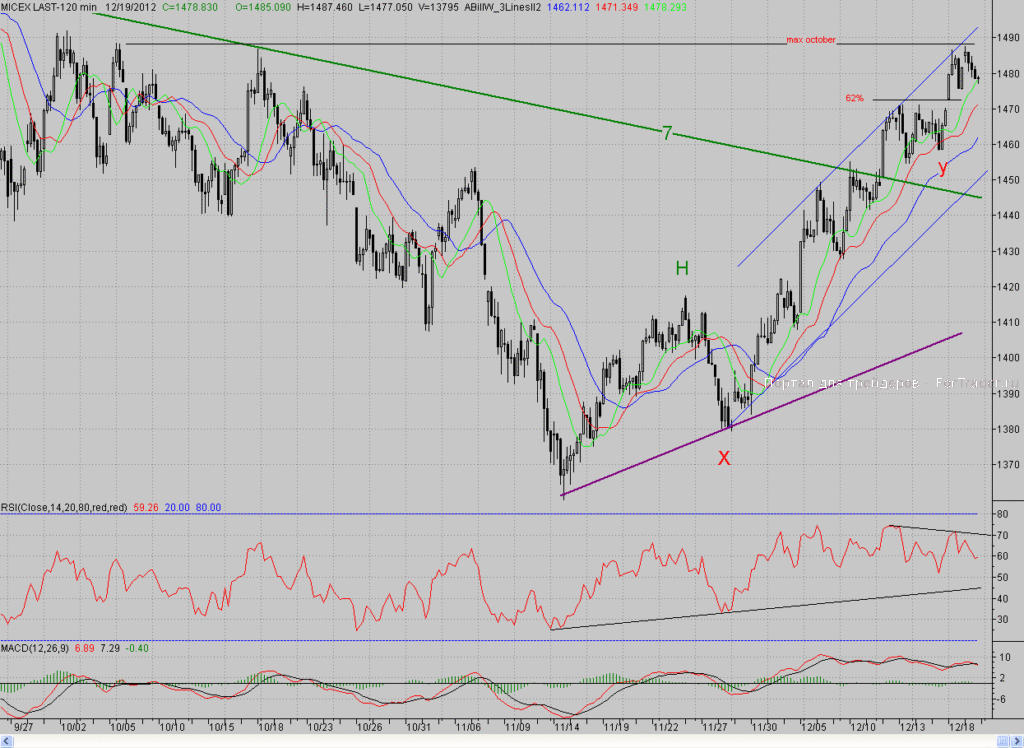Click the scrollbar left arrow button
This screenshot has height=748, width=1024.
coord(7,741)
